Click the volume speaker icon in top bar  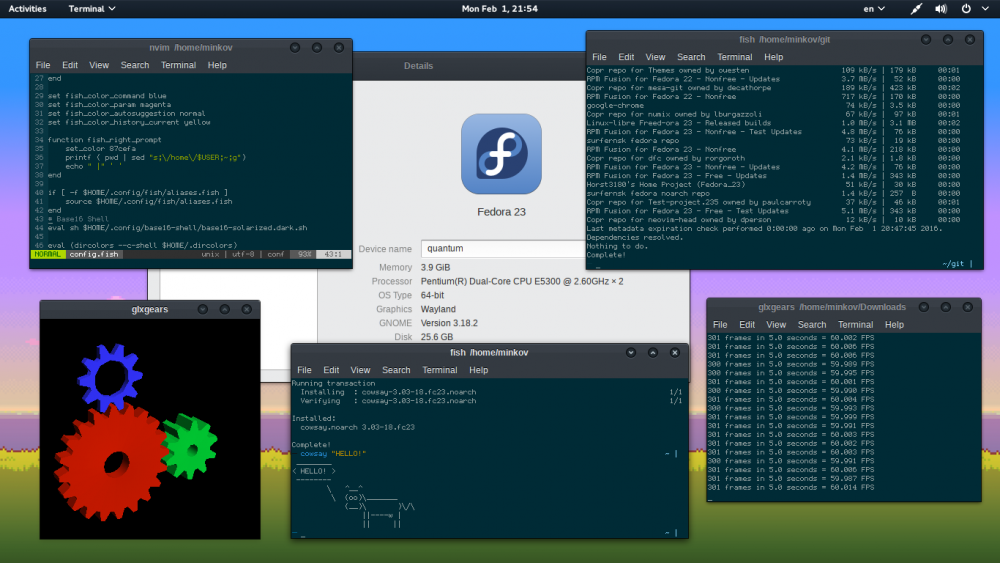click(941, 9)
